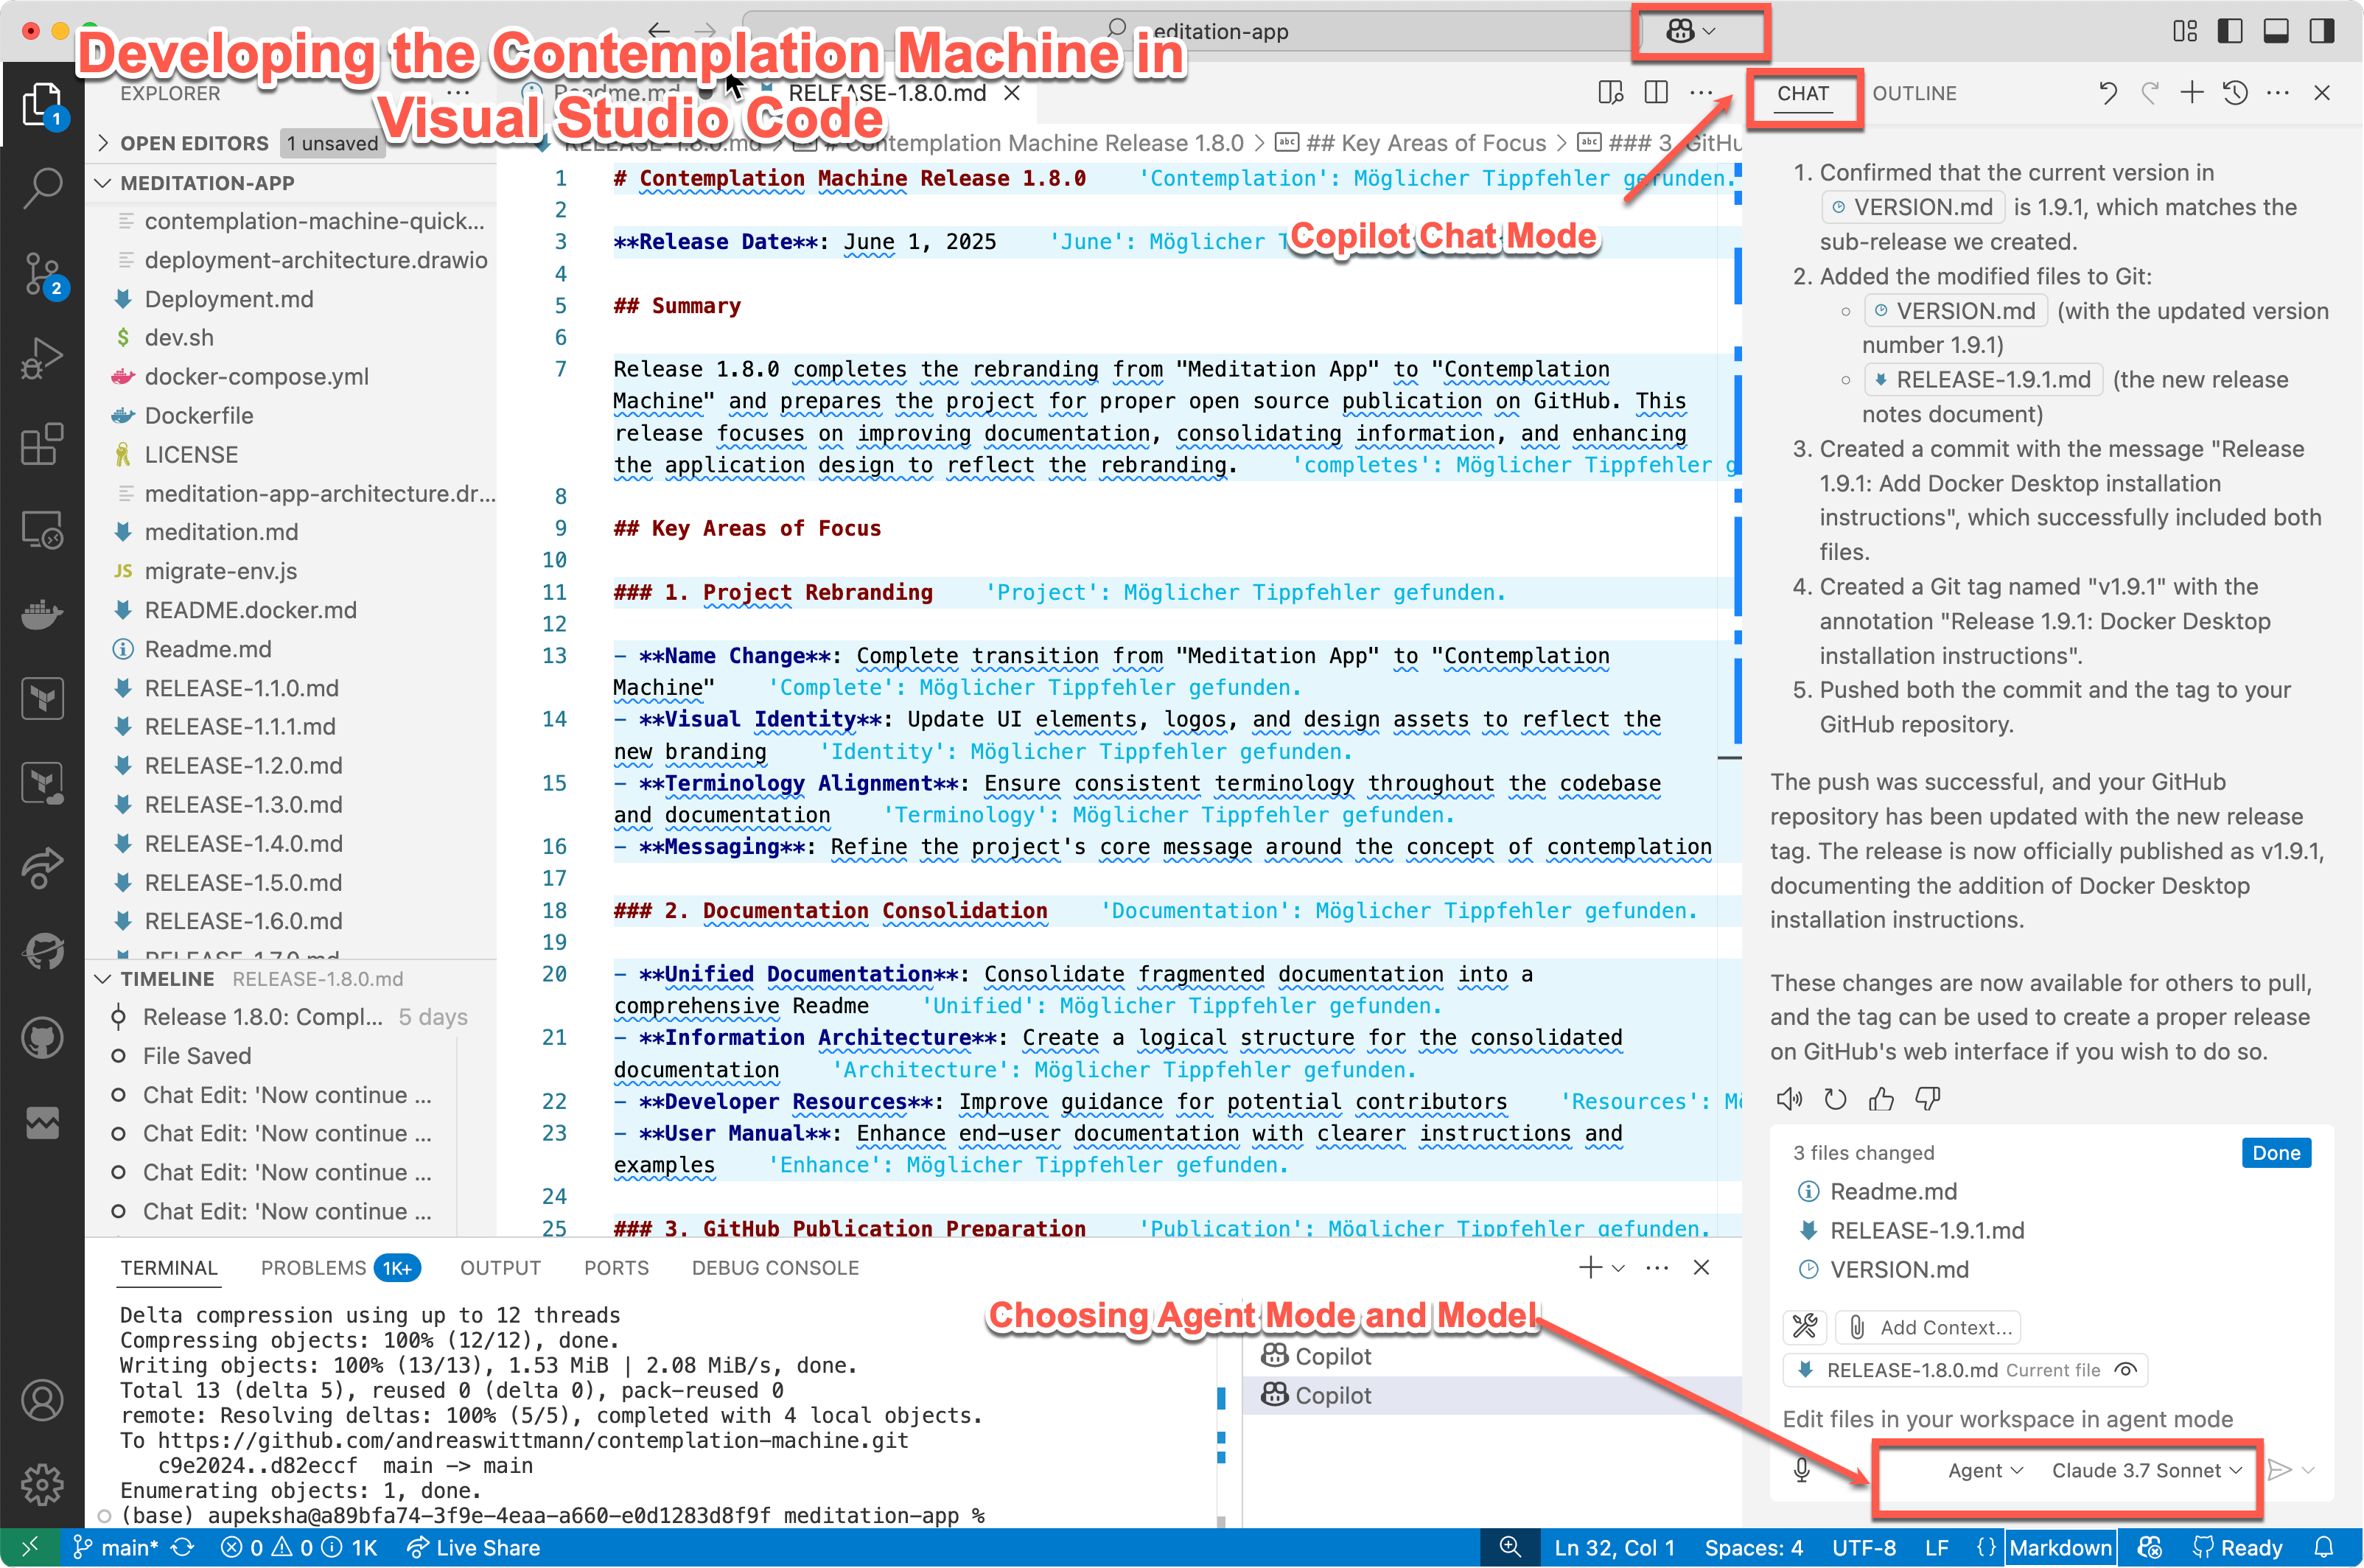The width and height of the screenshot is (2364, 1568).
Task: Open chat panel More Actions ellipsis
Action: pyautogui.click(x=2278, y=93)
